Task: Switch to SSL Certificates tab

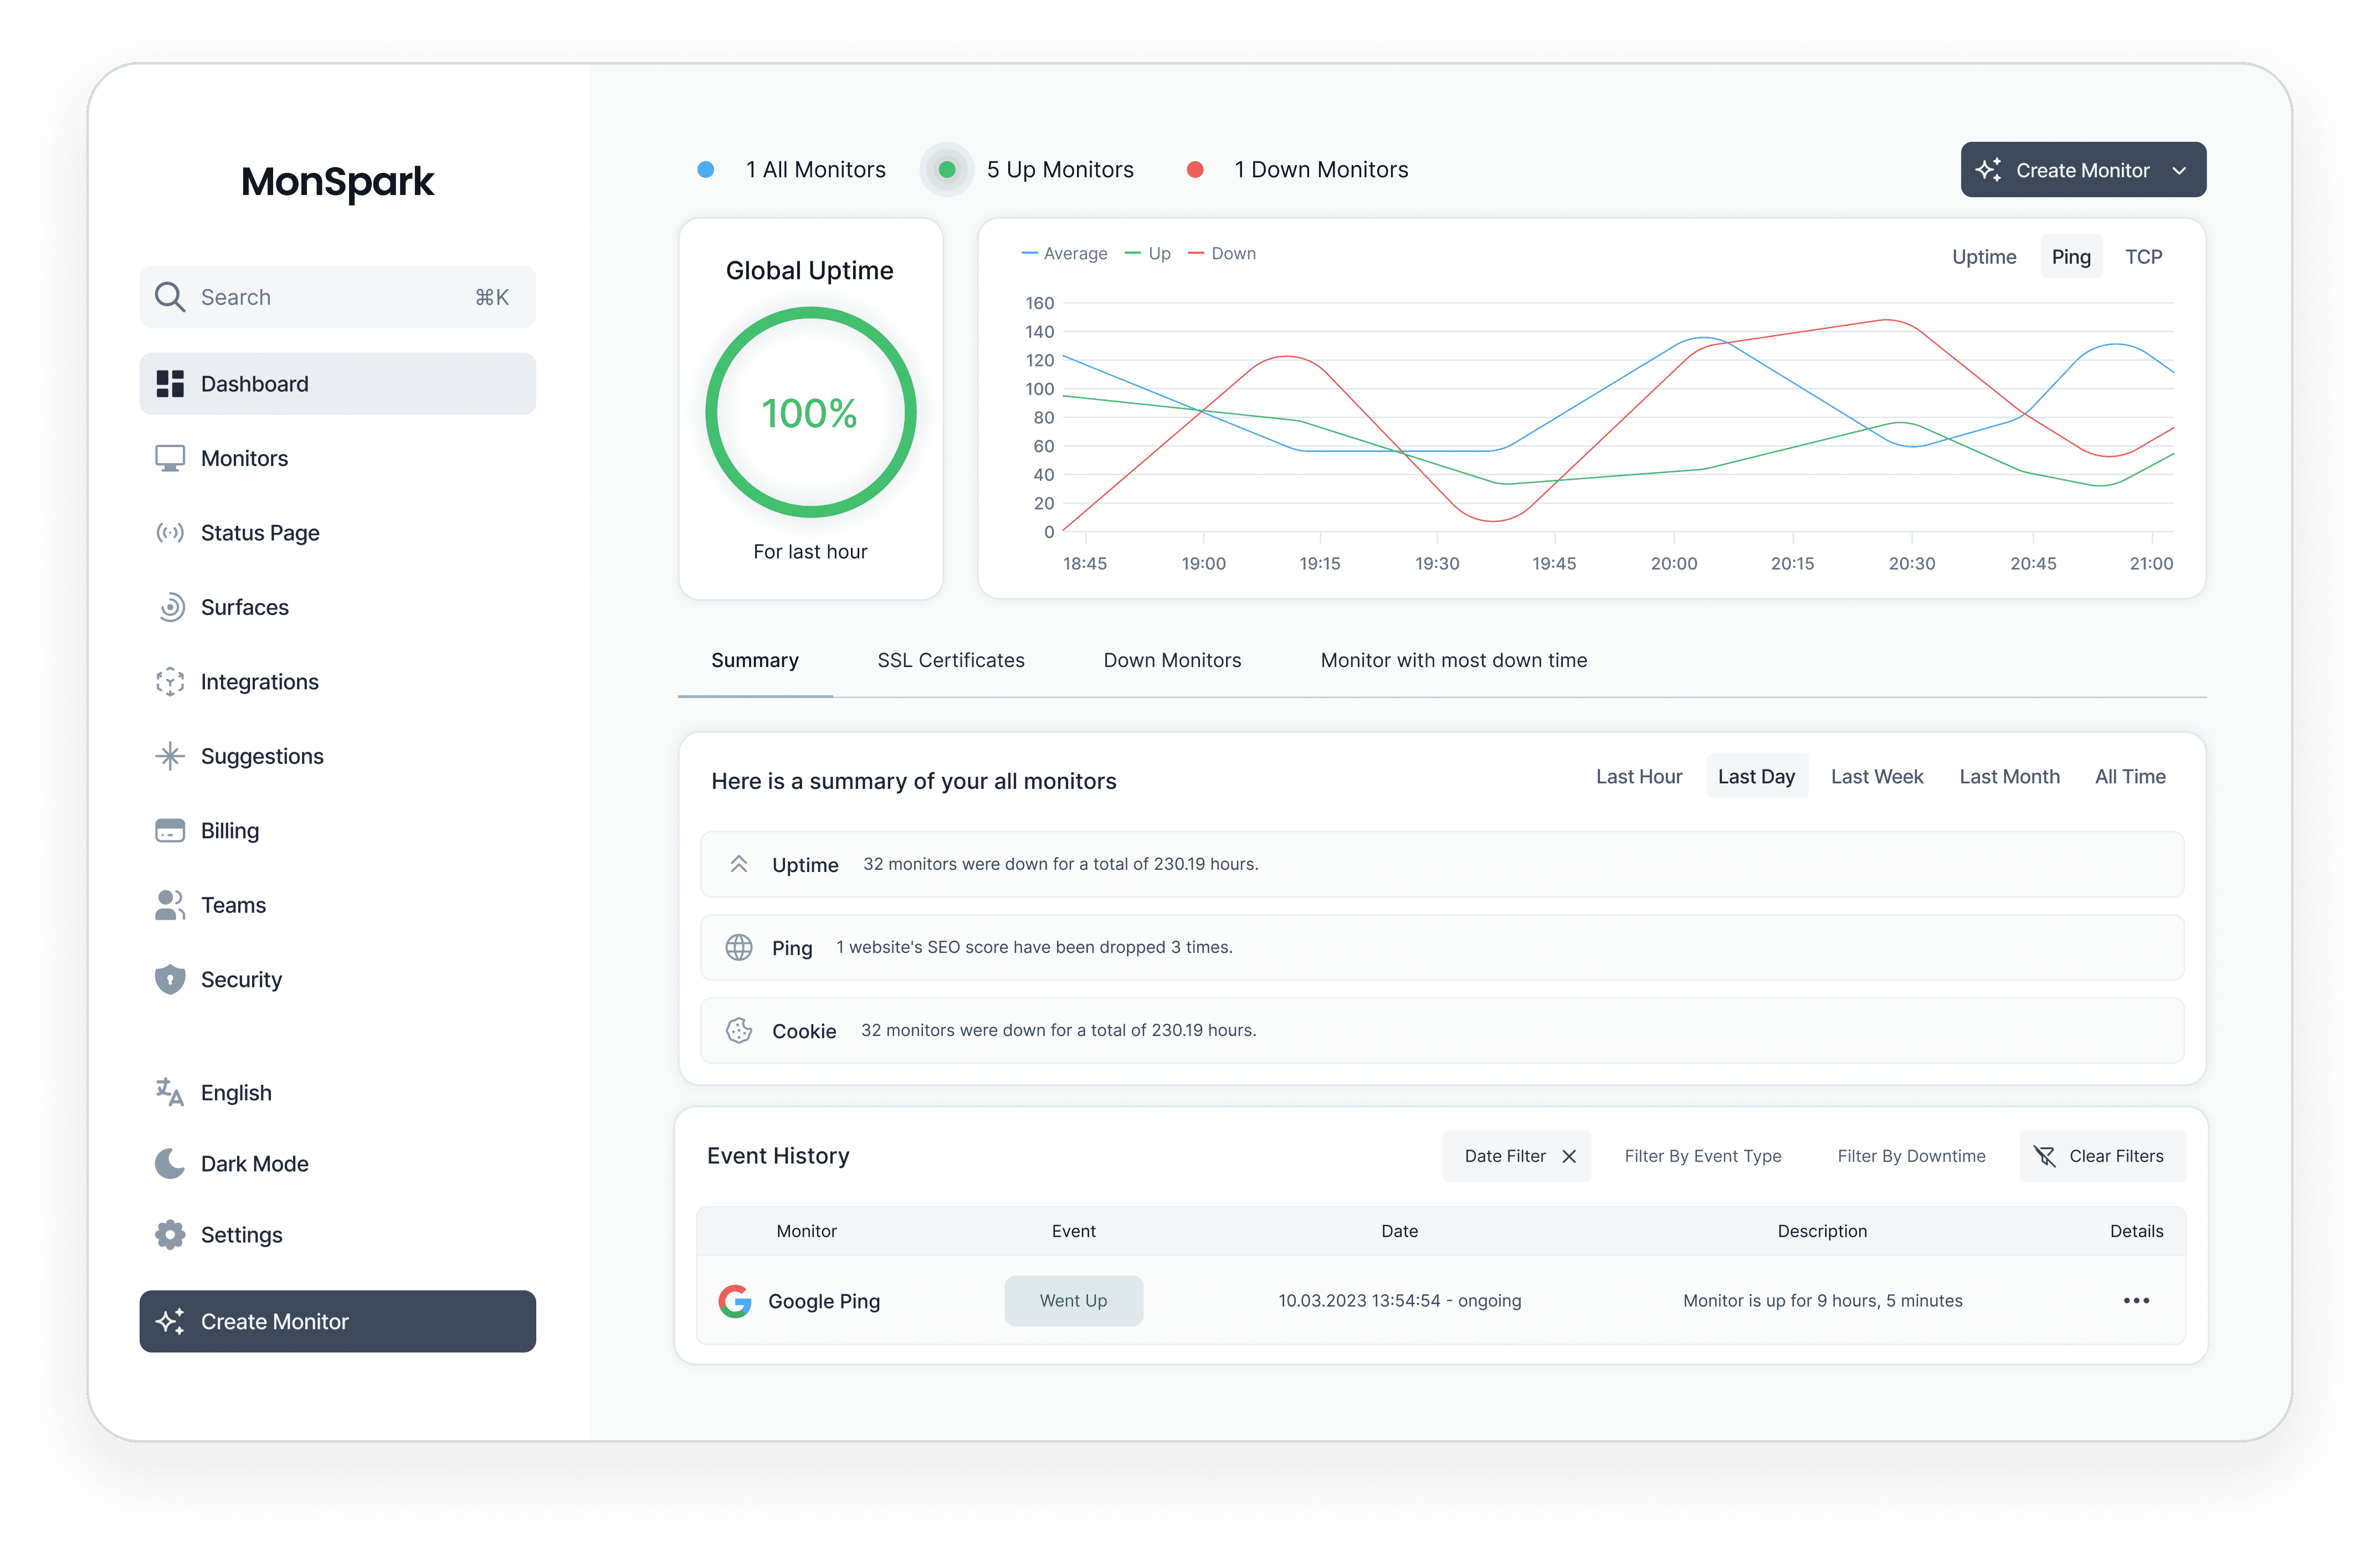Action: (950, 660)
